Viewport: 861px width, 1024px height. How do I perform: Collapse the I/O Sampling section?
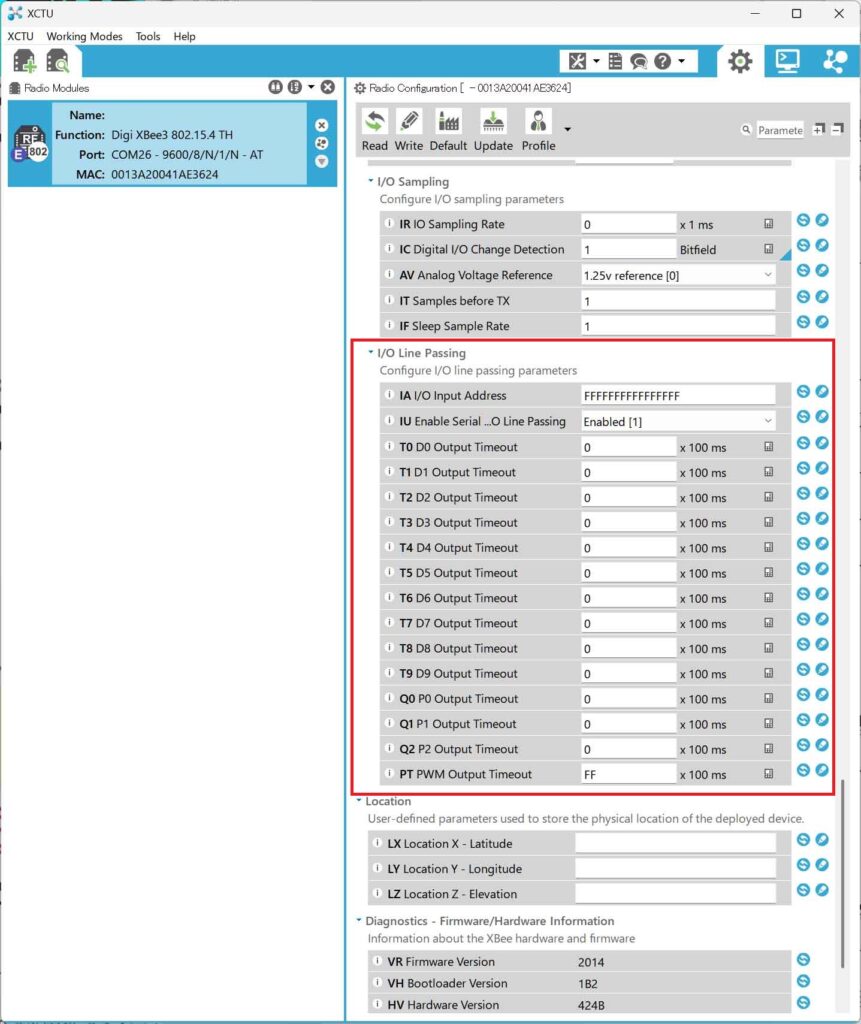tap(370, 181)
